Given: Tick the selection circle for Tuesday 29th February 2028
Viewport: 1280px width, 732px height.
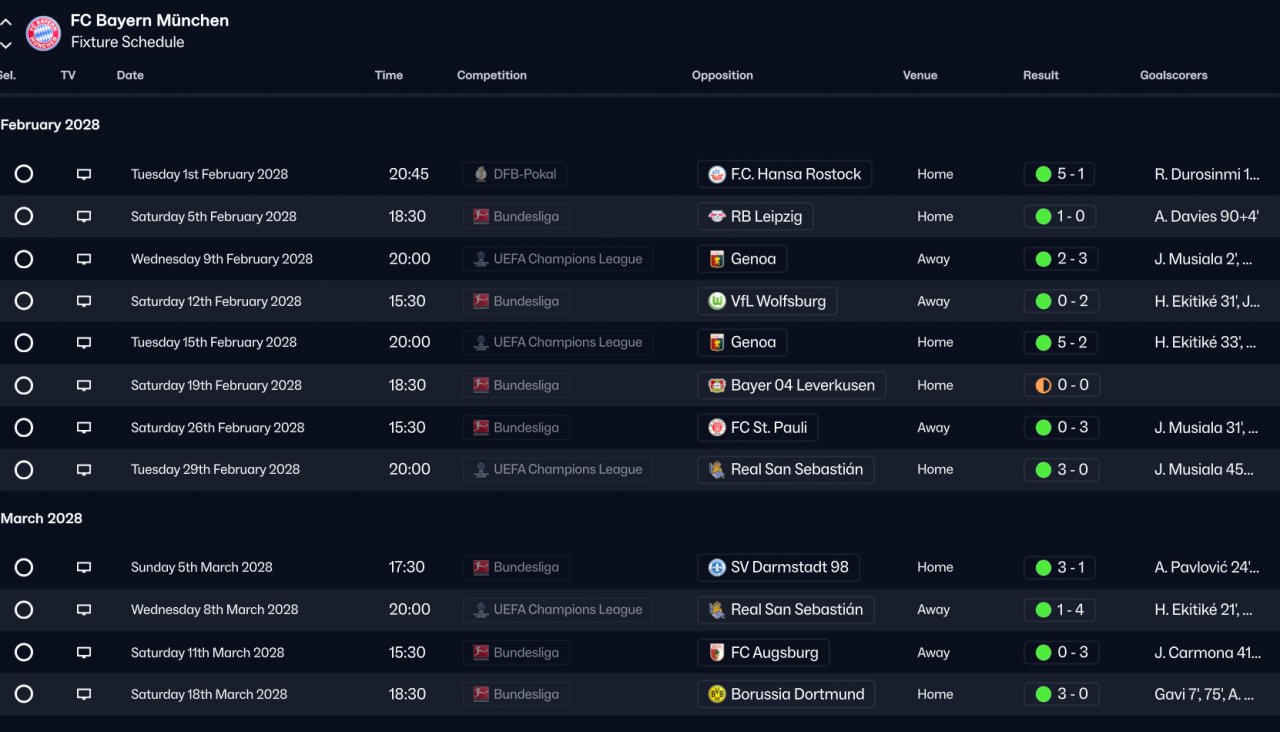Looking at the screenshot, I should [x=24, y=470].
